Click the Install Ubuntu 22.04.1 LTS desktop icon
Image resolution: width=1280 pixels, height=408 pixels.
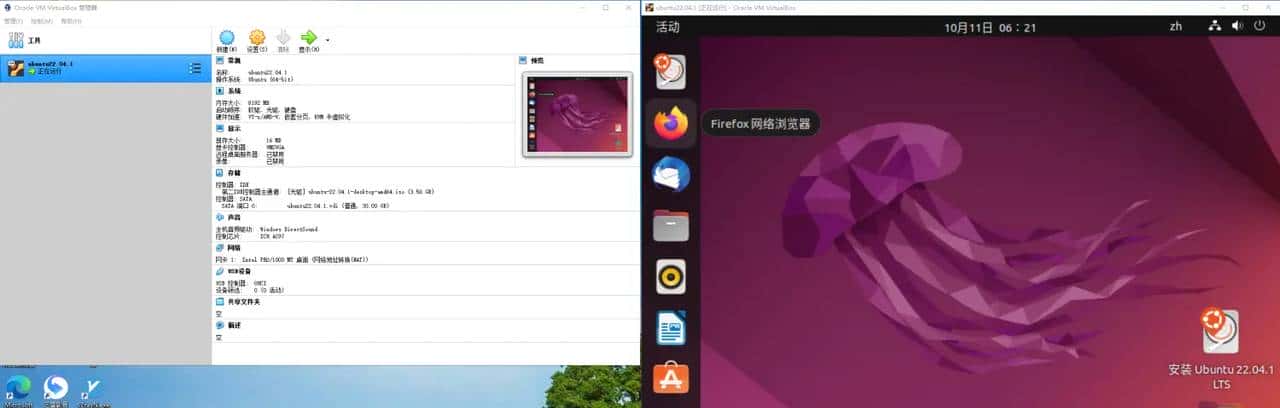pyautogui.click(x=1221, y=349)
